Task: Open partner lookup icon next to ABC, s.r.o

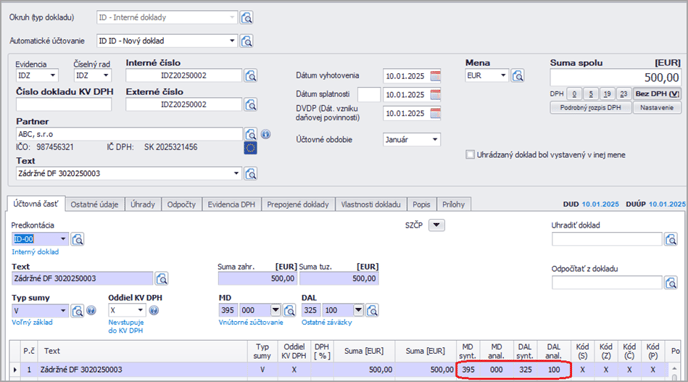Action: pyautogui.click(x=251, y=134)
